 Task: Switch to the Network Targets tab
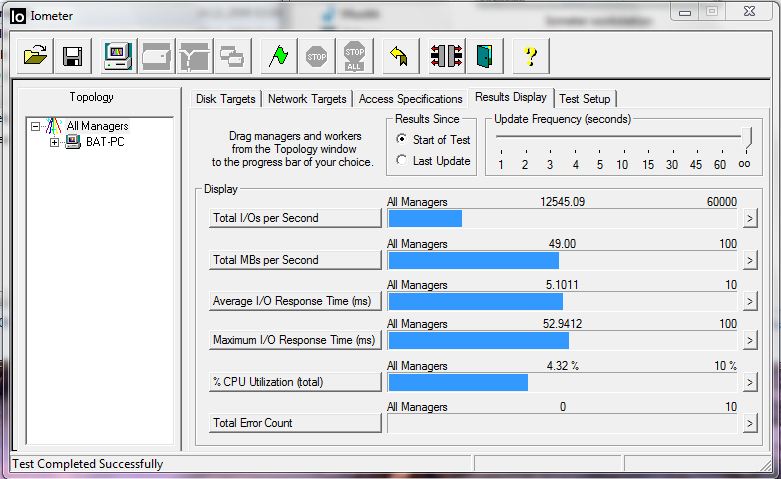(307, 99)
